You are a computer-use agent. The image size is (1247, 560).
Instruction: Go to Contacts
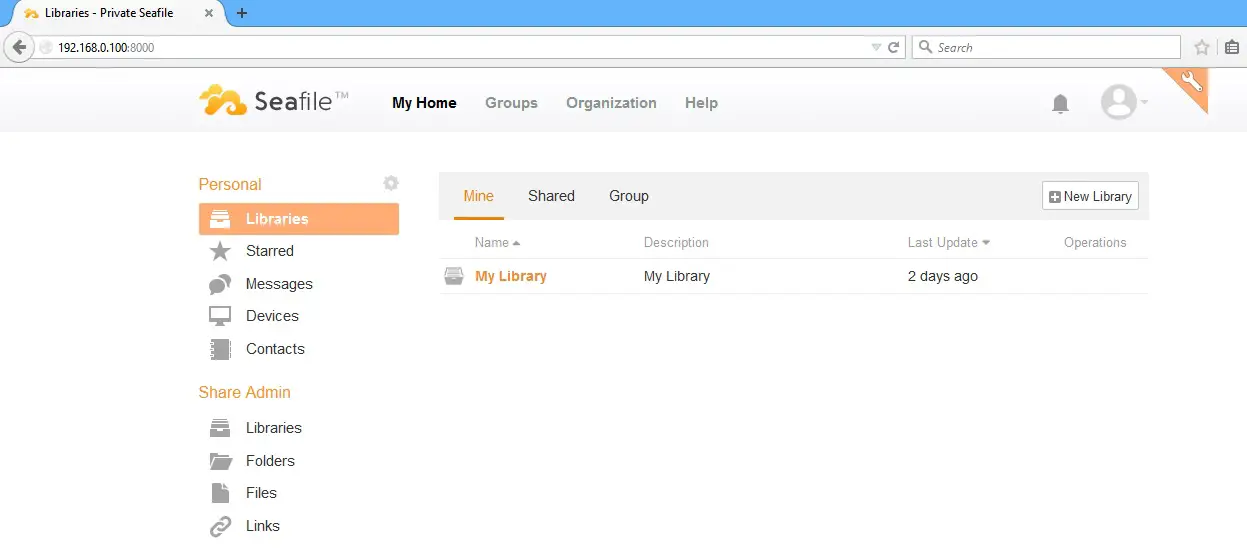pos(275,349)
